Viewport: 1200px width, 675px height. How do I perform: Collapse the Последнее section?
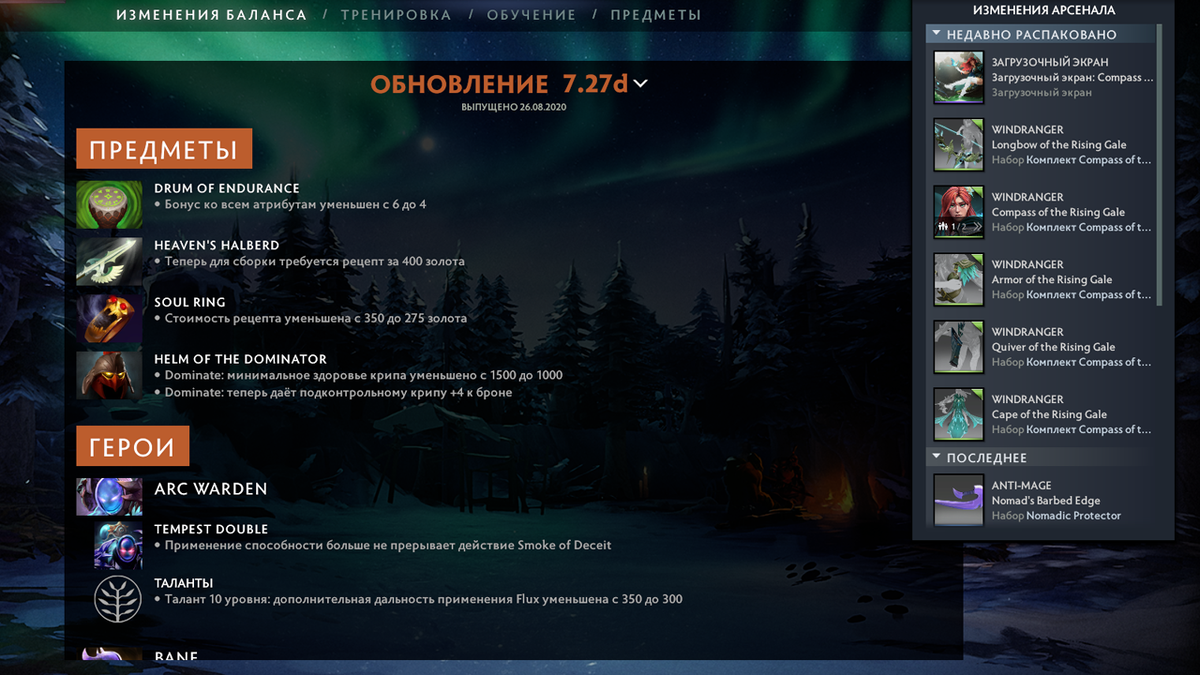(937, 457)
